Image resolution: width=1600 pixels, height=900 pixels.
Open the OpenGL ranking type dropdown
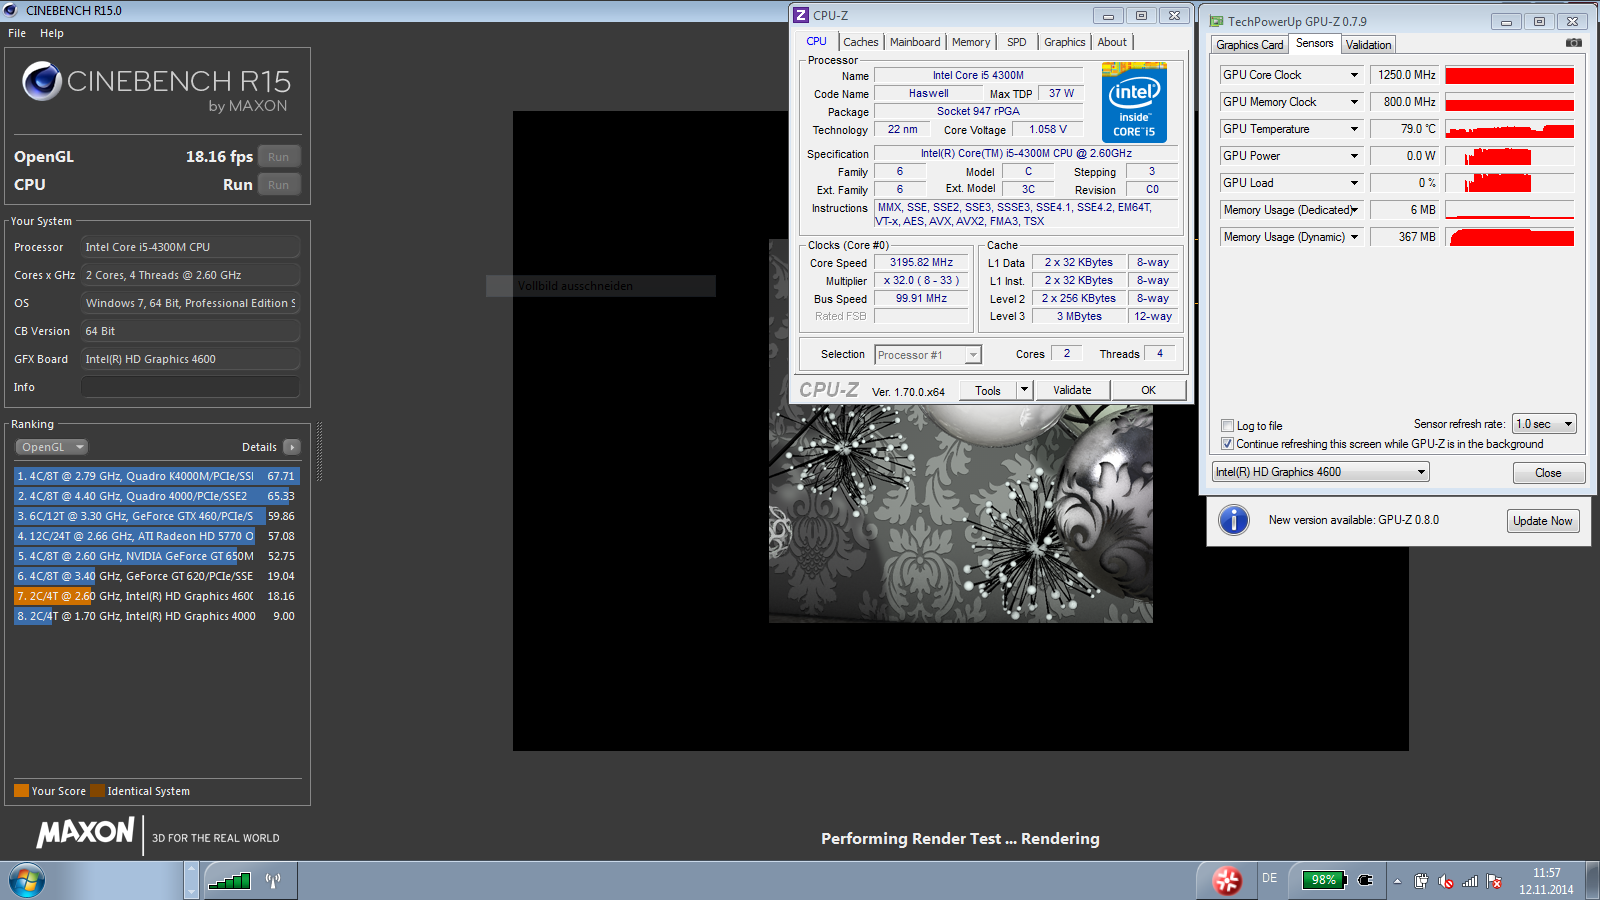pyautogui.click(x=52, y=447)
